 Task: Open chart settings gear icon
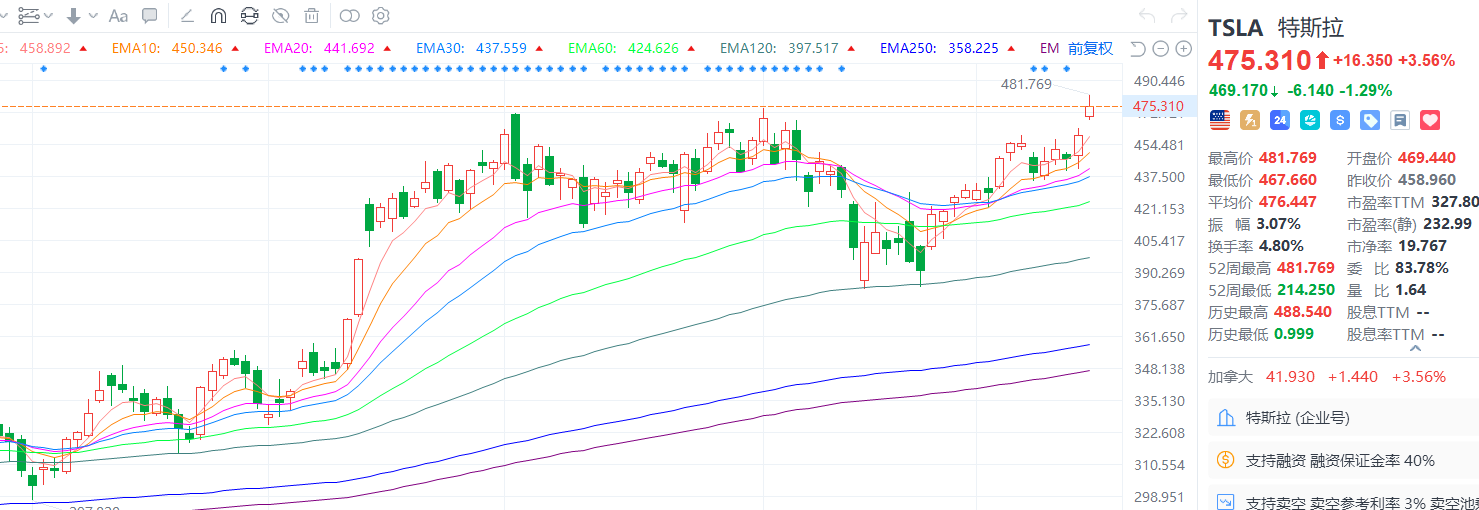click(x=380, y=15)
